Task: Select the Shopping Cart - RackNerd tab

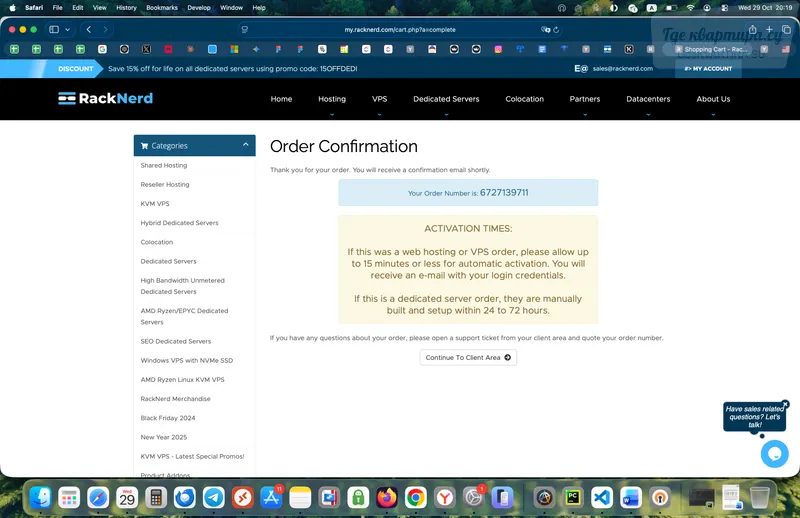Action: [x=712, y=49]
